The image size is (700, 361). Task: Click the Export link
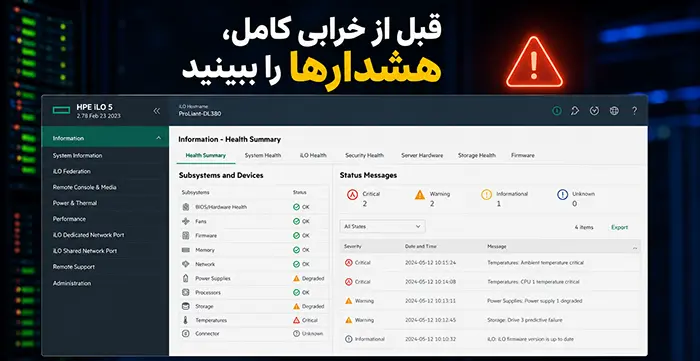pyautogui.click(x=620, y=228)
